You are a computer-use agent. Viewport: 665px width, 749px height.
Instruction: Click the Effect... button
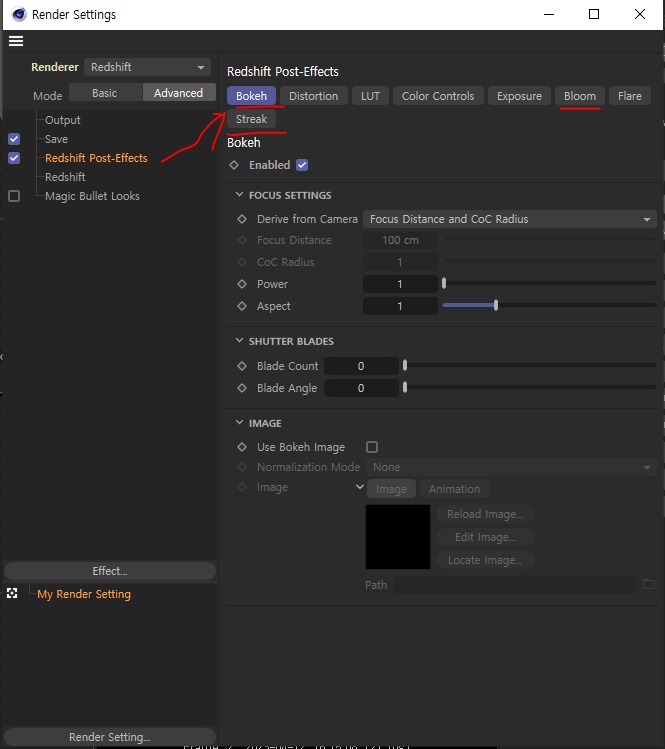point(110,571)
